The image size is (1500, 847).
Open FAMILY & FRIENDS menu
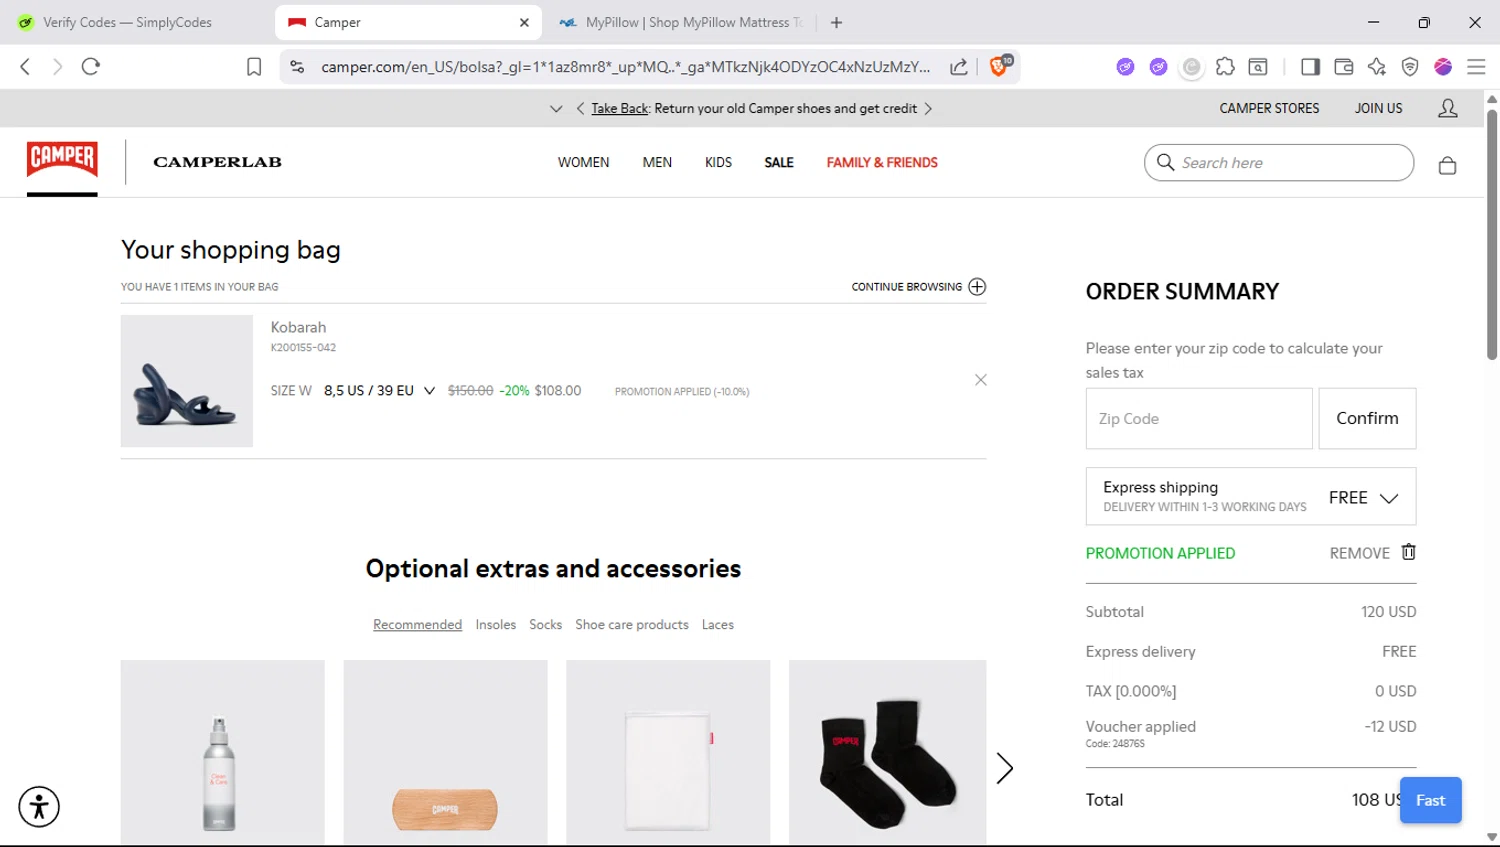click(882, 162)
